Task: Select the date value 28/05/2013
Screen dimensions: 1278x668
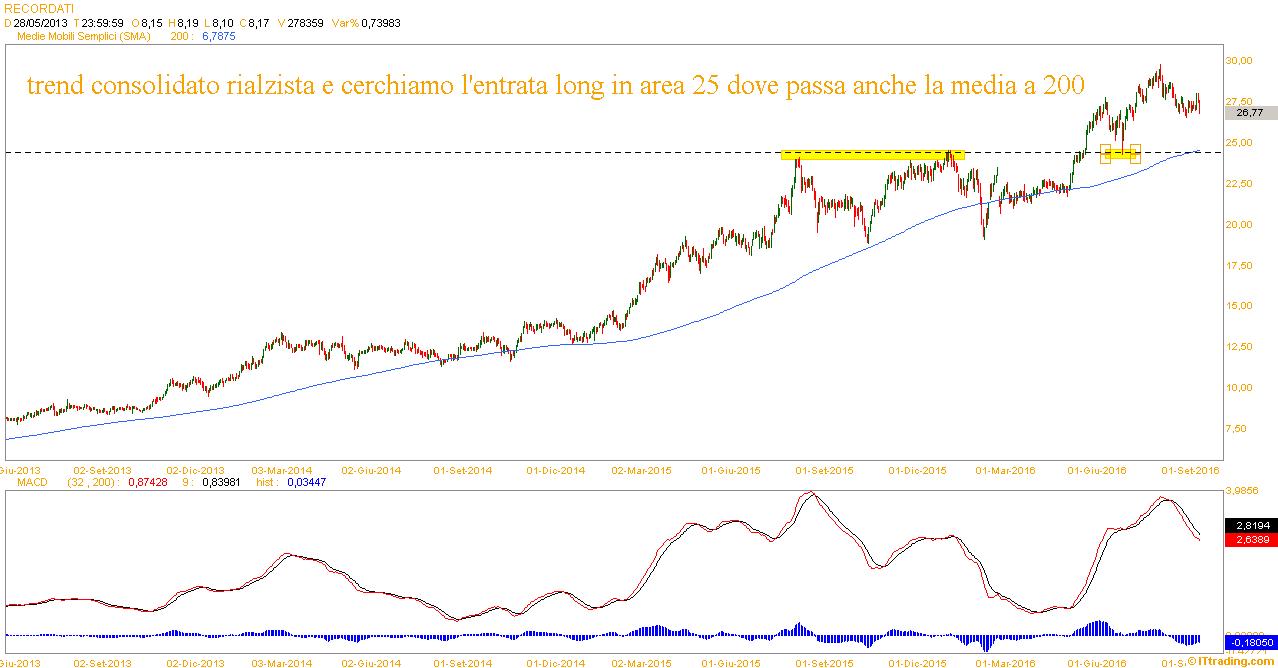Action: coord(40,21)
